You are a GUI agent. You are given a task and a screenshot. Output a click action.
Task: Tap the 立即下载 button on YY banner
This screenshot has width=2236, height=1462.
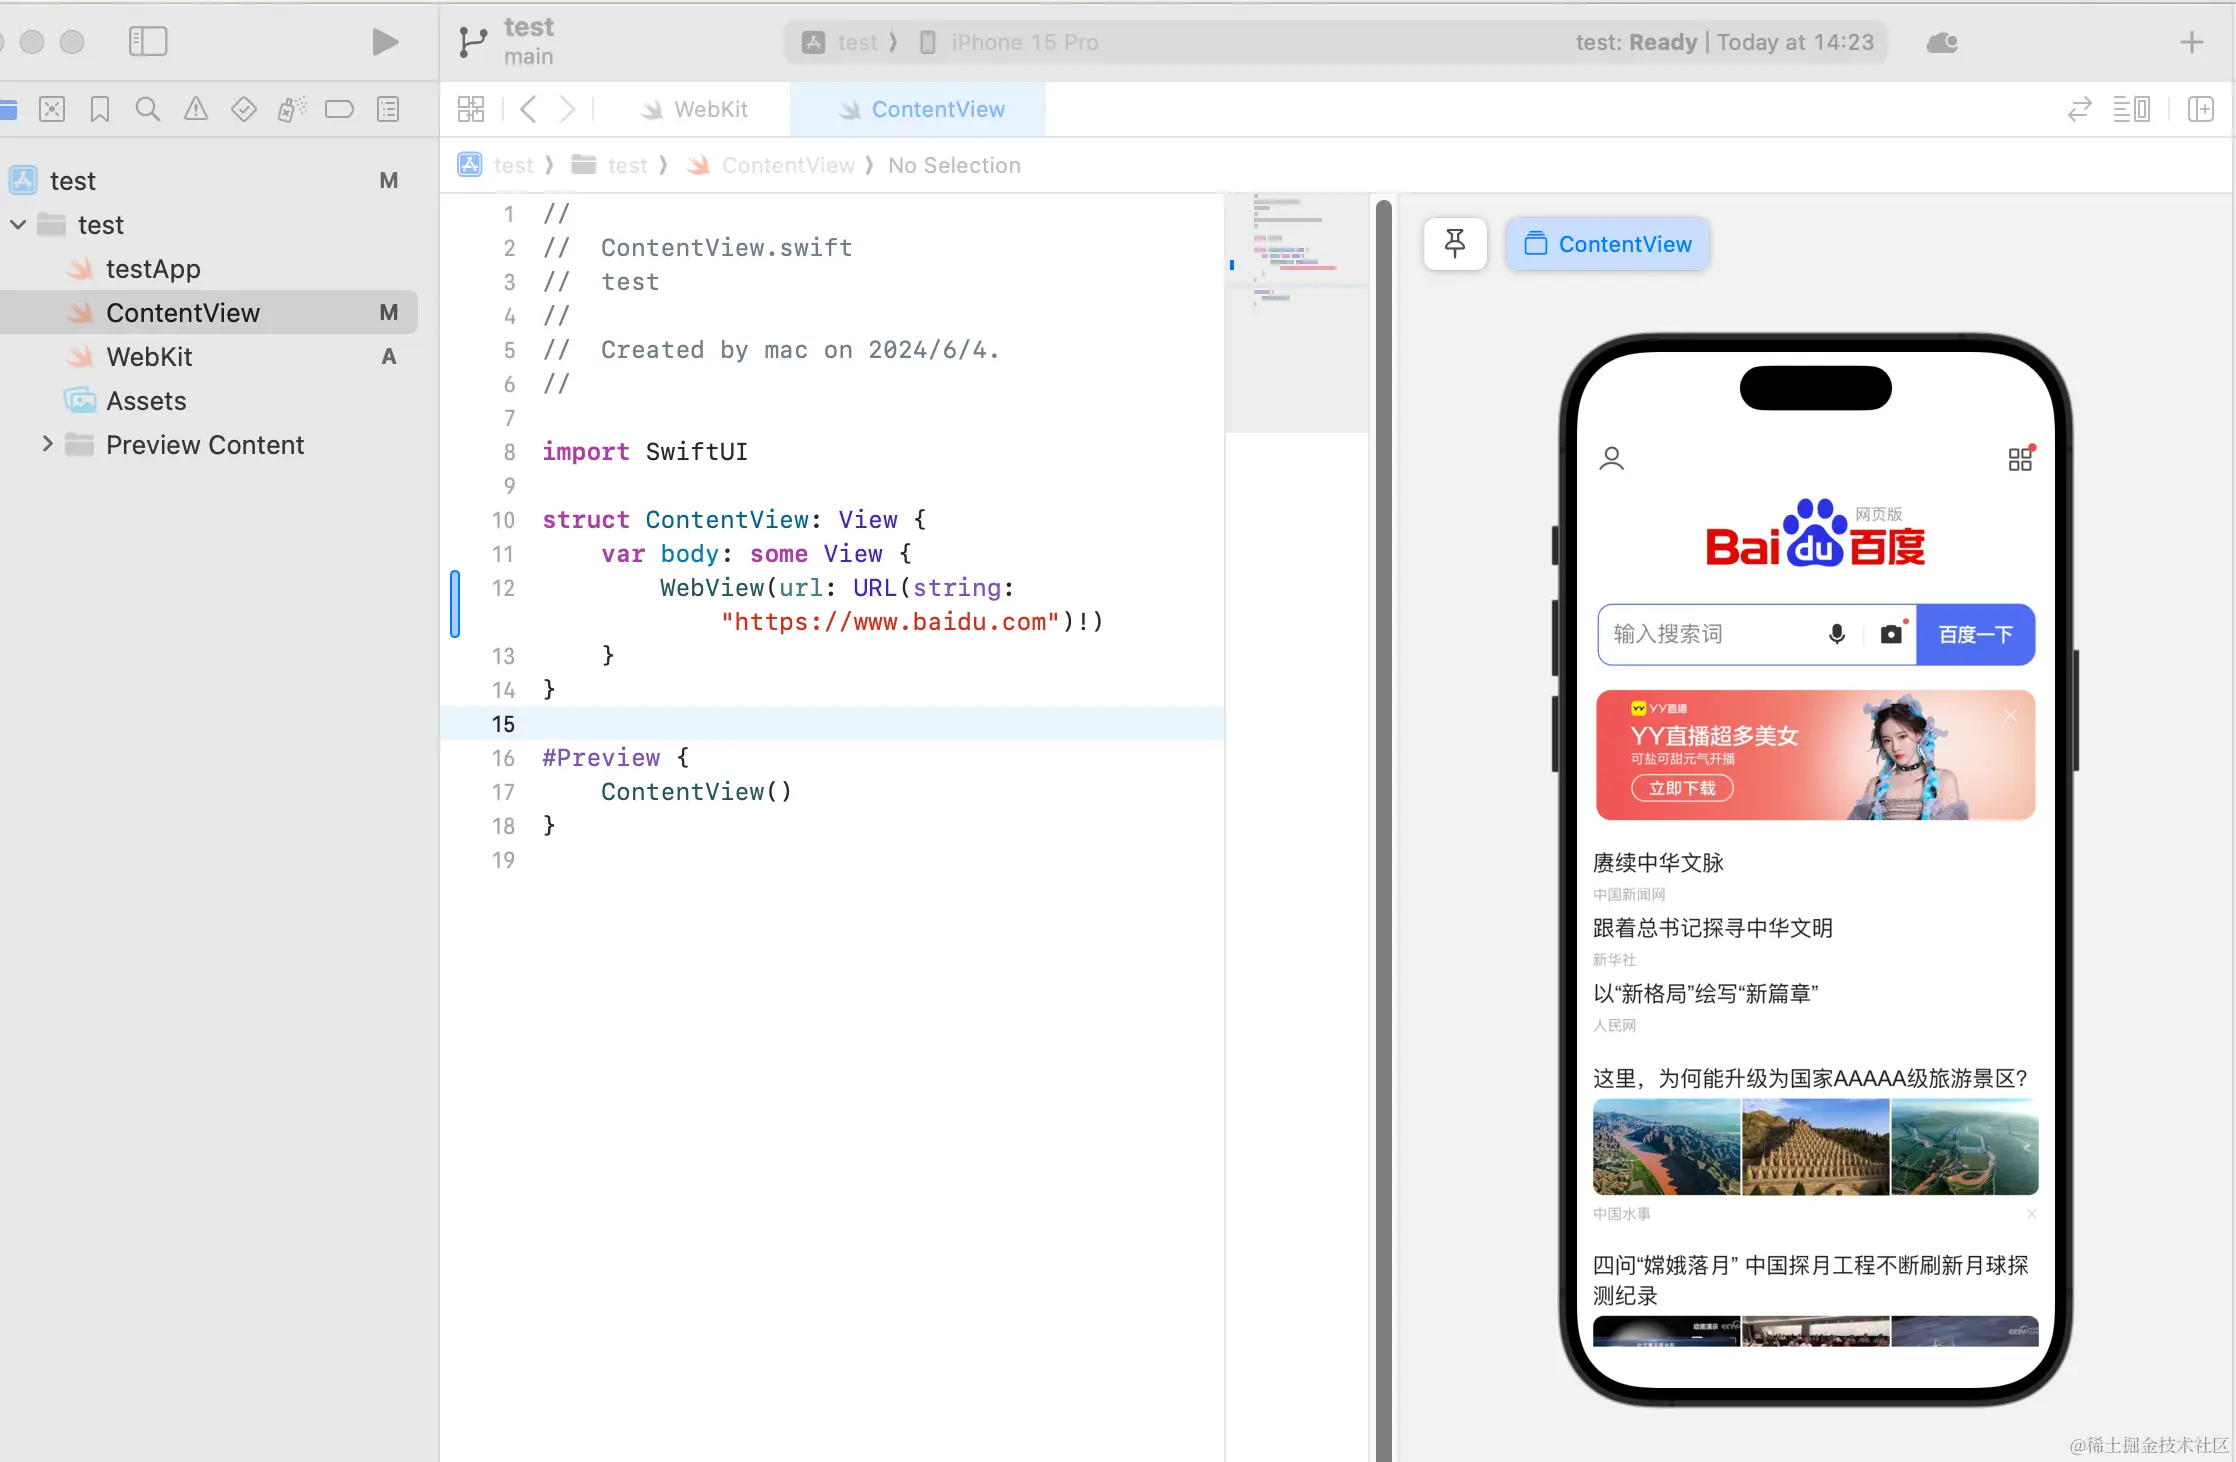tap(1682, 788)
